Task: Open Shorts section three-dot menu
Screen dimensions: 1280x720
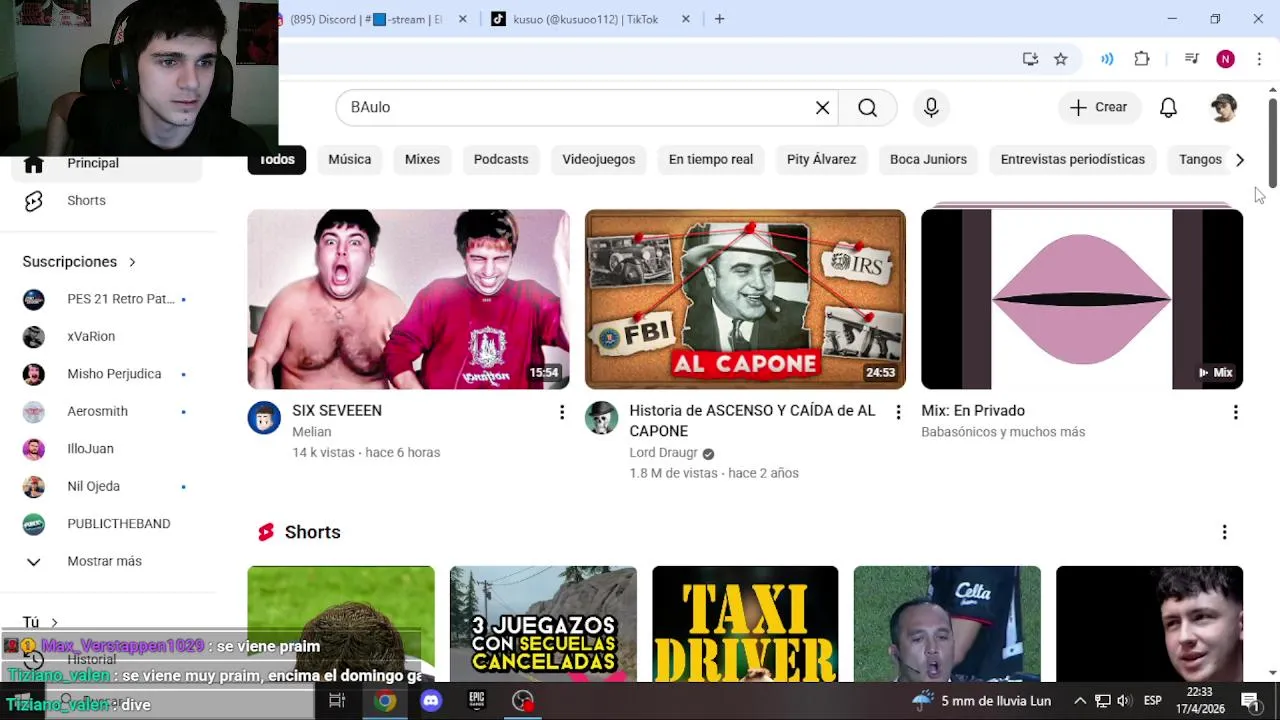Action: (x=1224, y=532)
